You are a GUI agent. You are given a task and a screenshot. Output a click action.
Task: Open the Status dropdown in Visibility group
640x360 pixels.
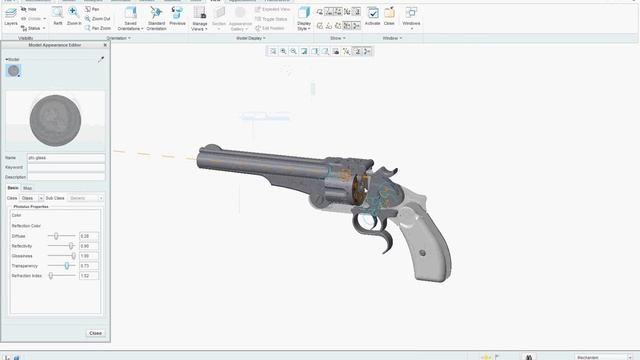pos(33,28)
